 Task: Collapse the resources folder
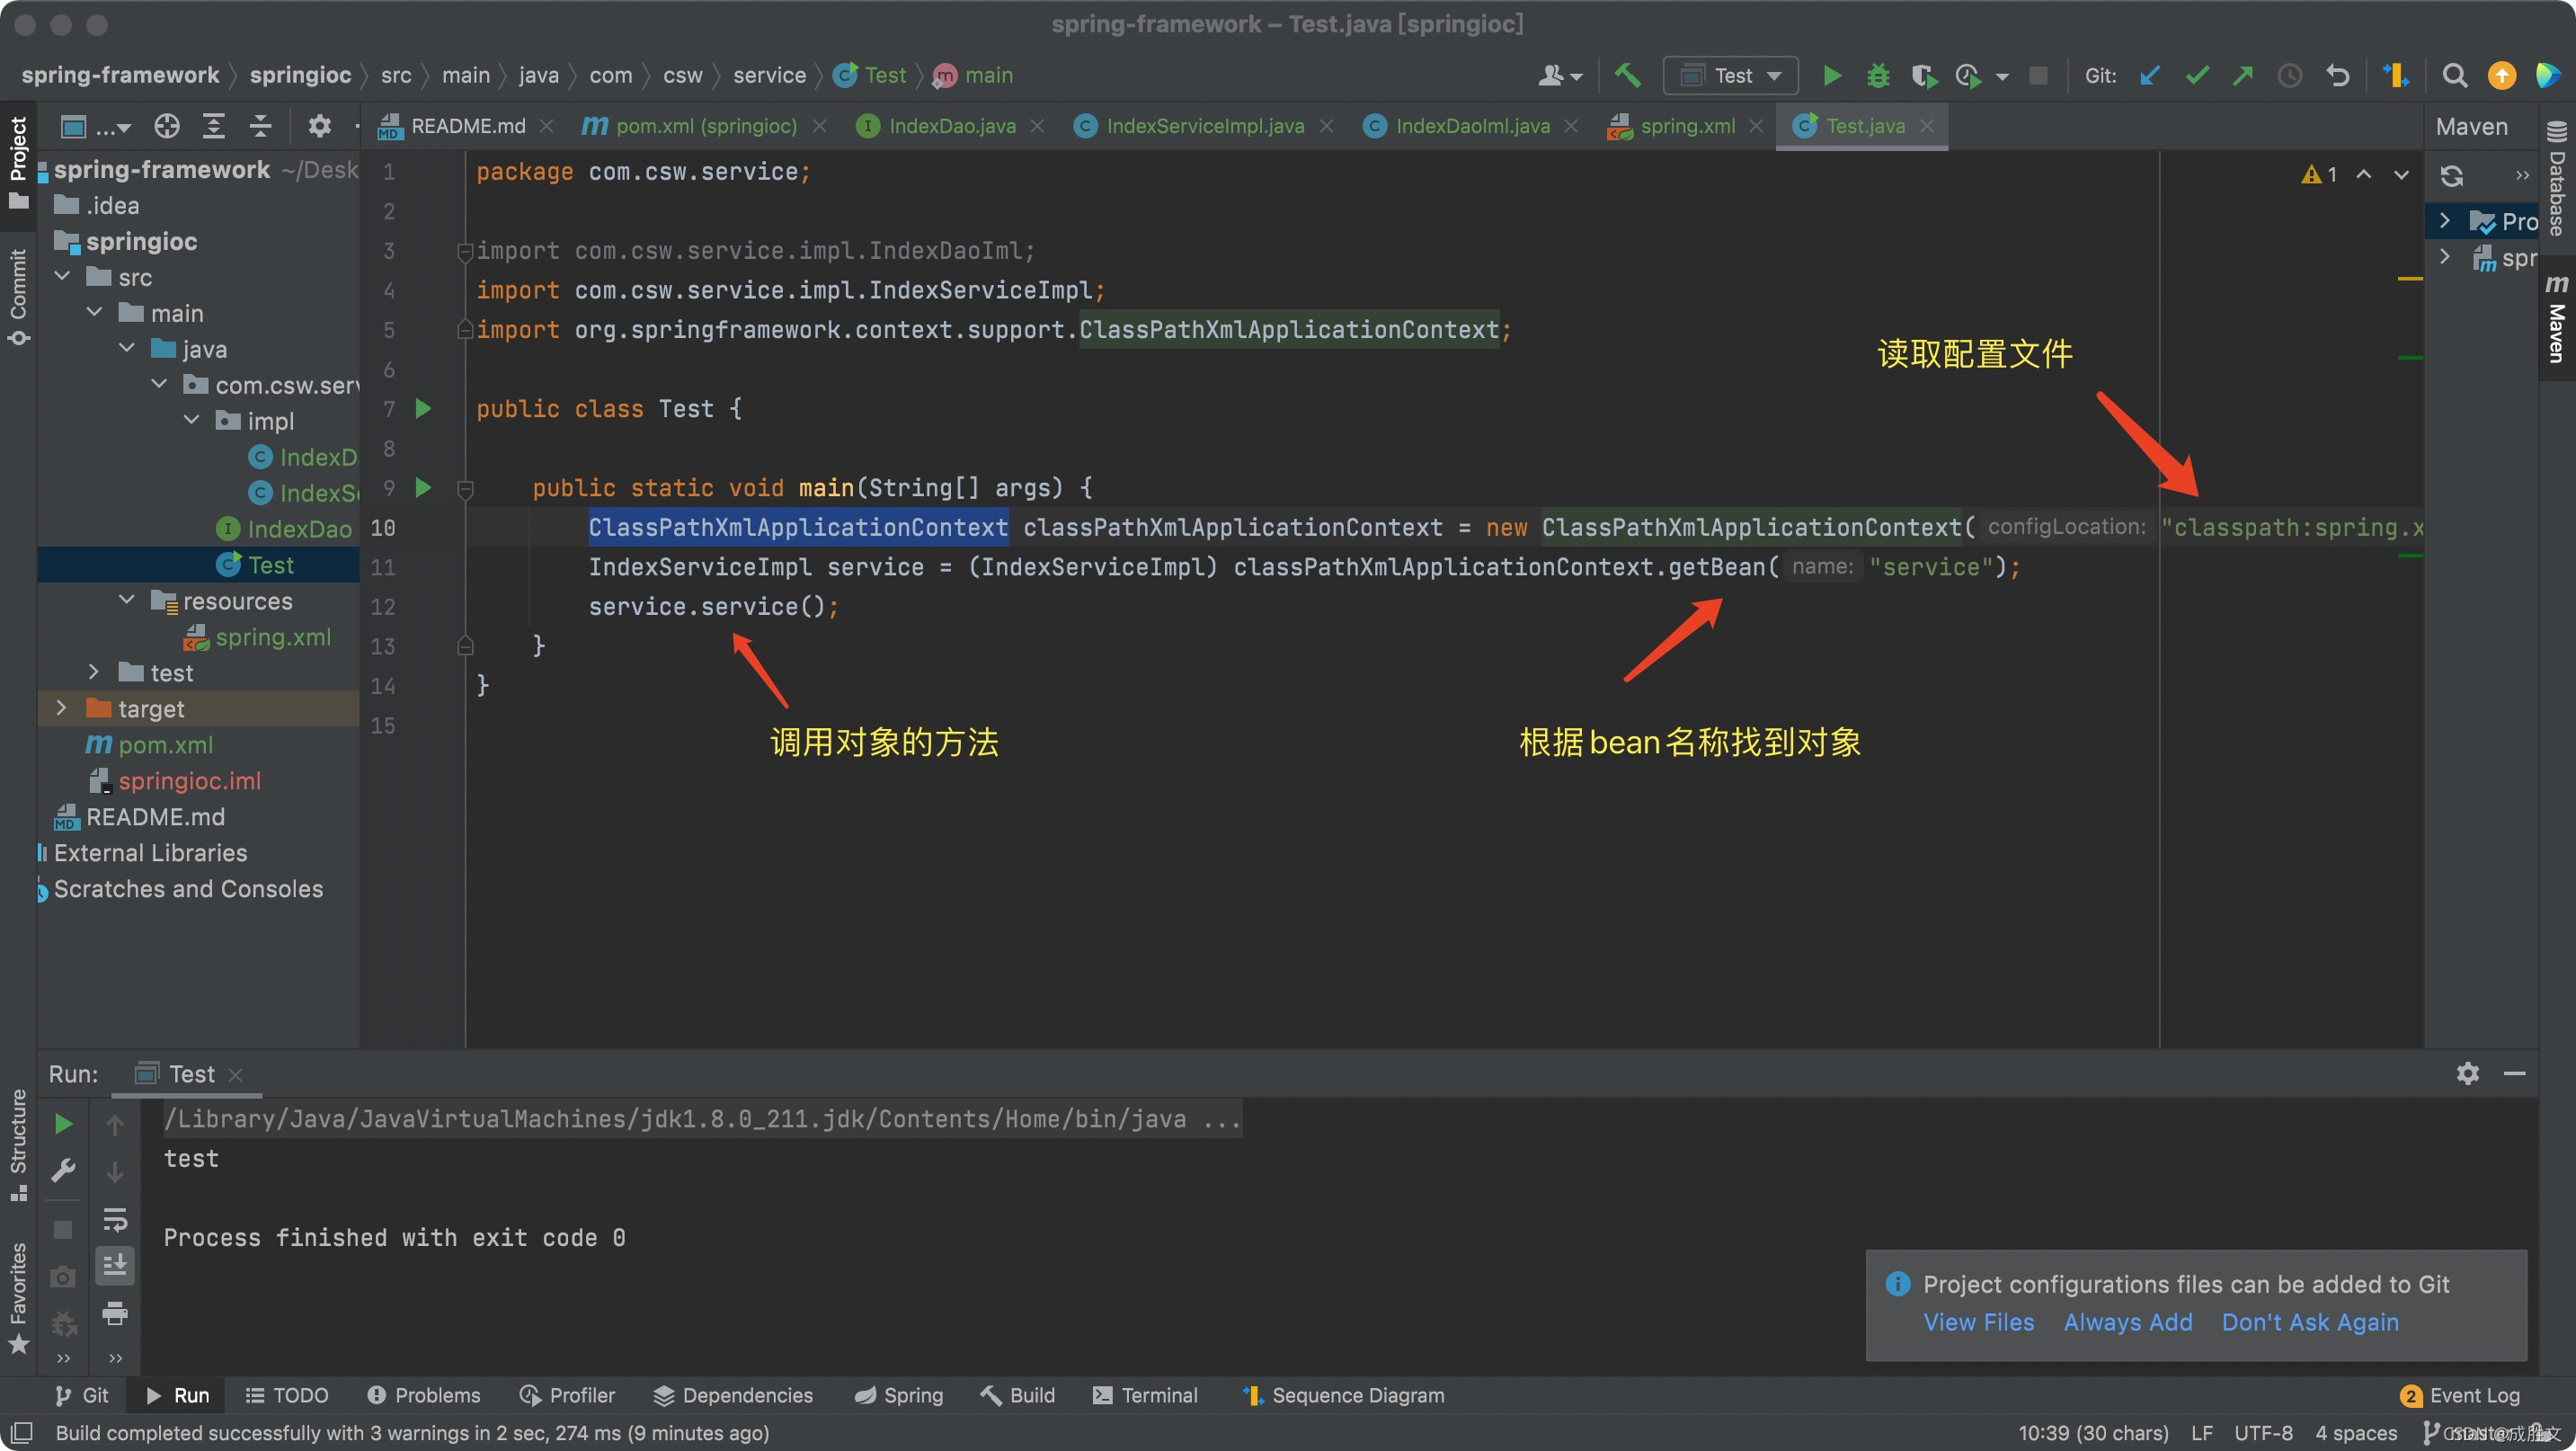pyautogui.click(x=126, y=600)
